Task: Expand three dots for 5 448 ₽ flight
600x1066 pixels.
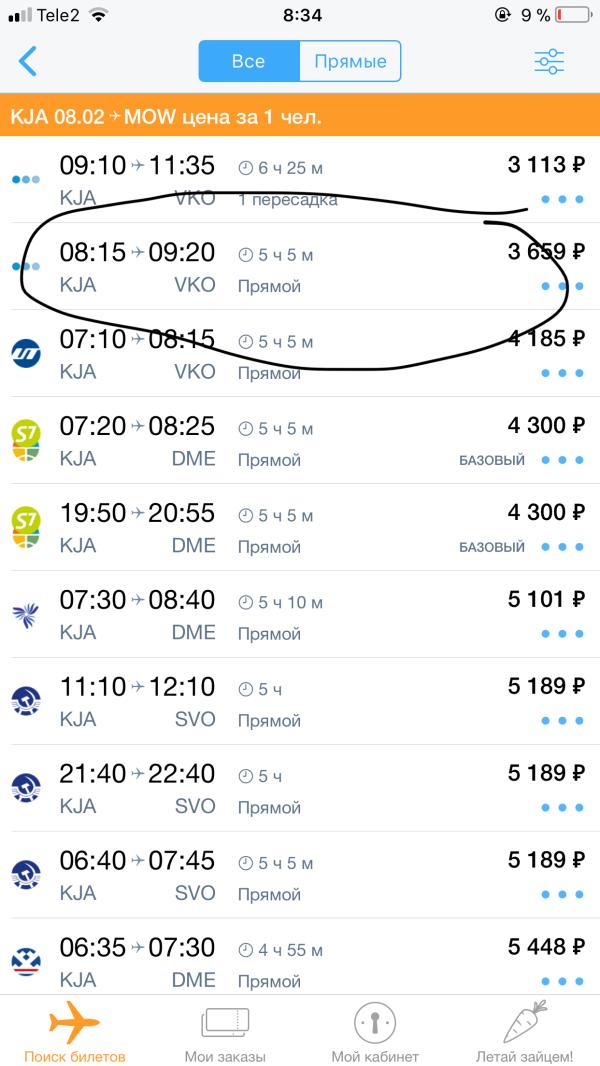Action: point(562,981)
